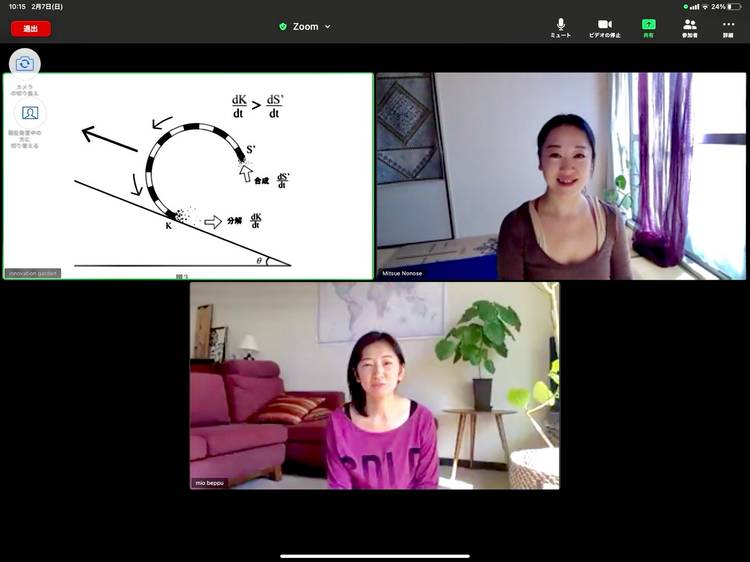The width and height of the screenshot is (750, 562).
Task: Switch camera using the flip icon
Action: tap(25, 64)
